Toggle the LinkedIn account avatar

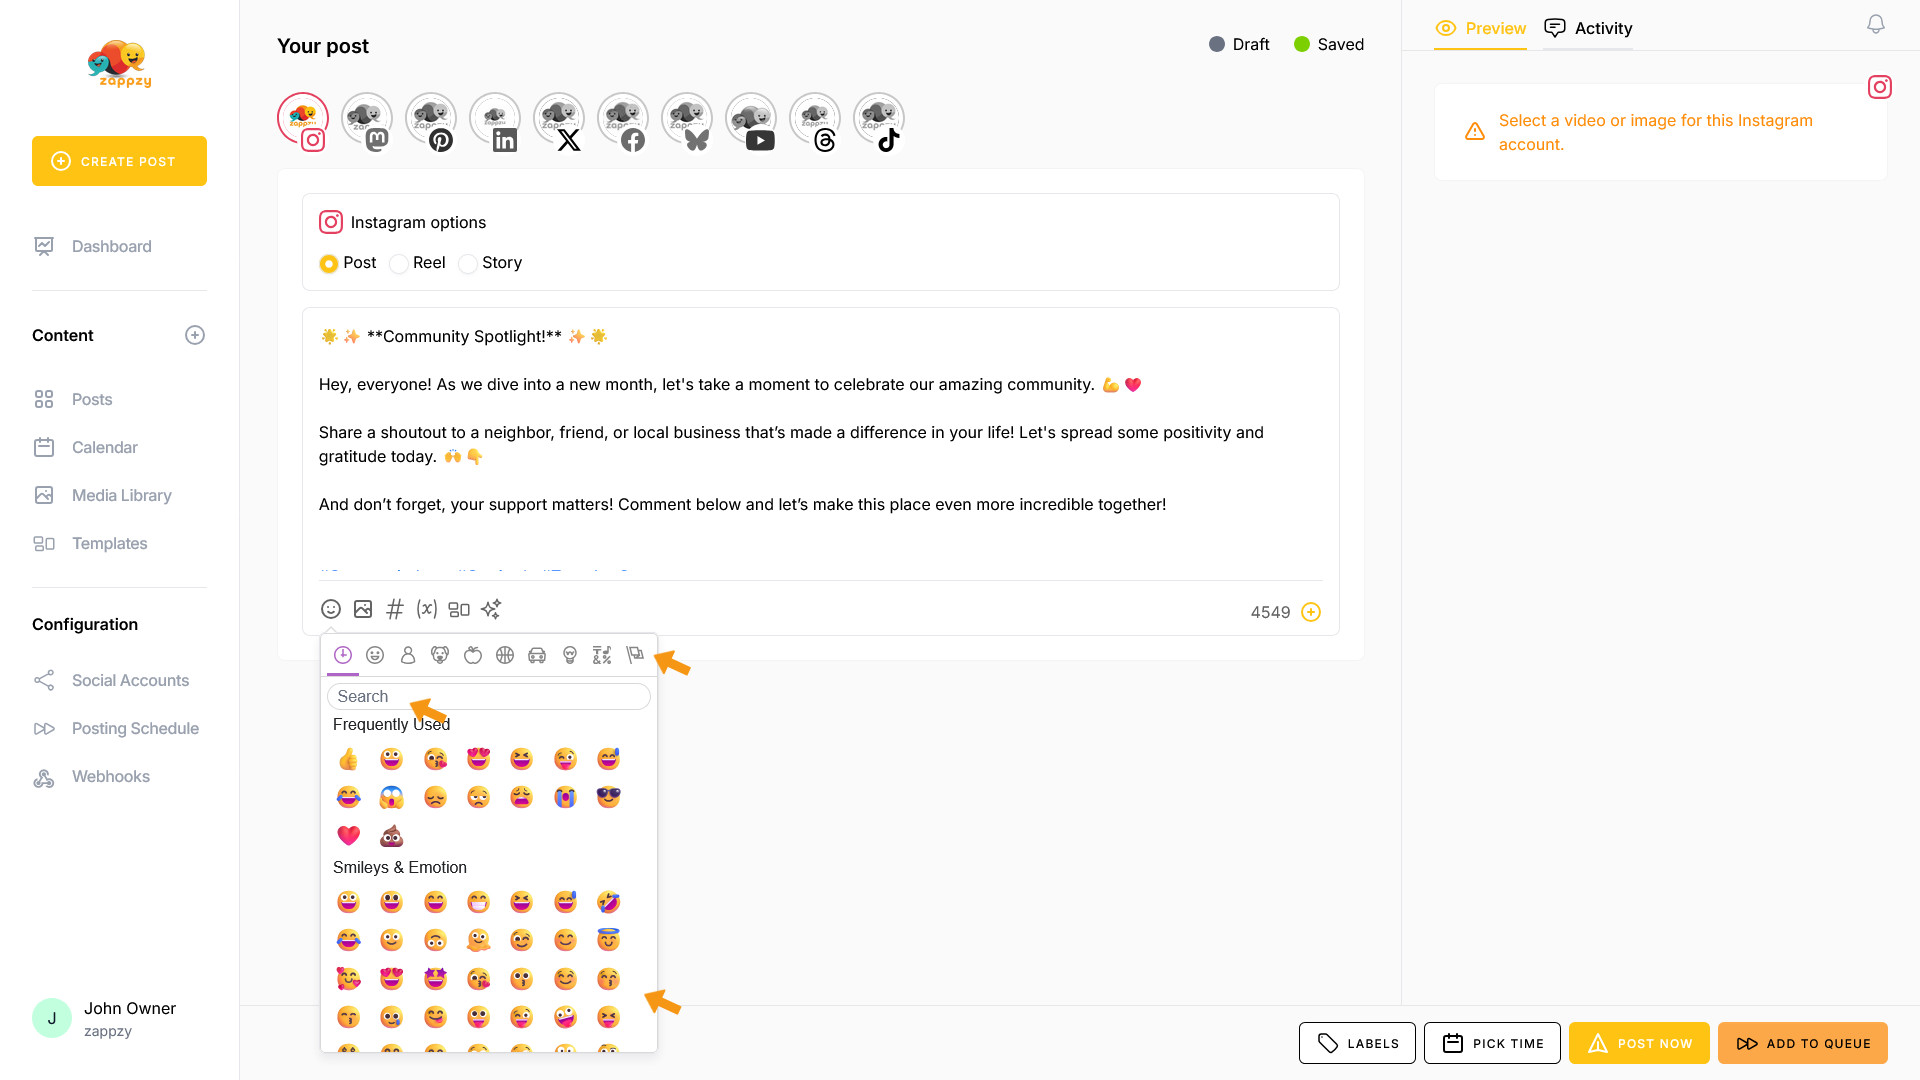[x=495, y=120]
